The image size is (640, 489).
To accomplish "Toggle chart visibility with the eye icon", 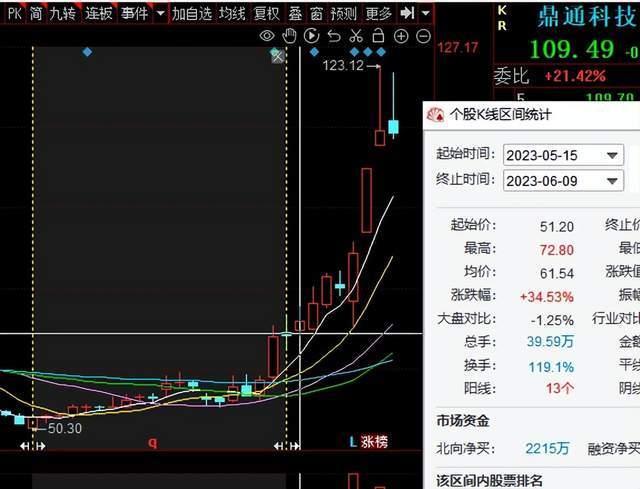I will click(x=267, y=36).
